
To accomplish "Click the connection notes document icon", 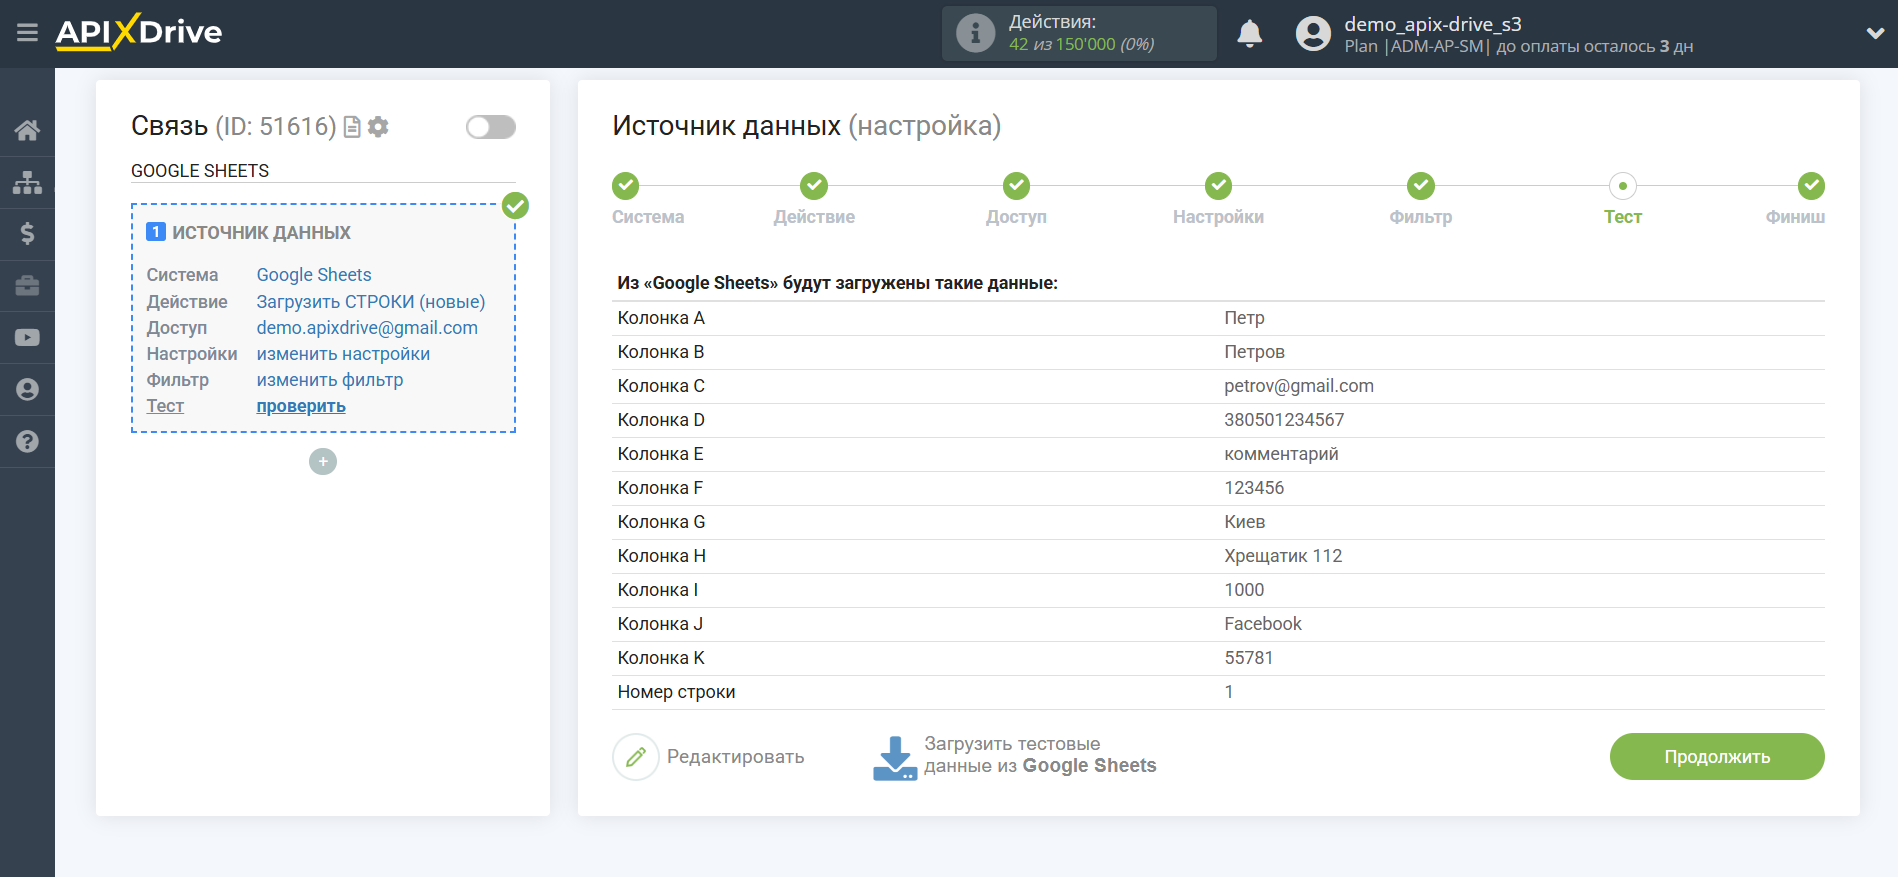I will tap(351, 127).
